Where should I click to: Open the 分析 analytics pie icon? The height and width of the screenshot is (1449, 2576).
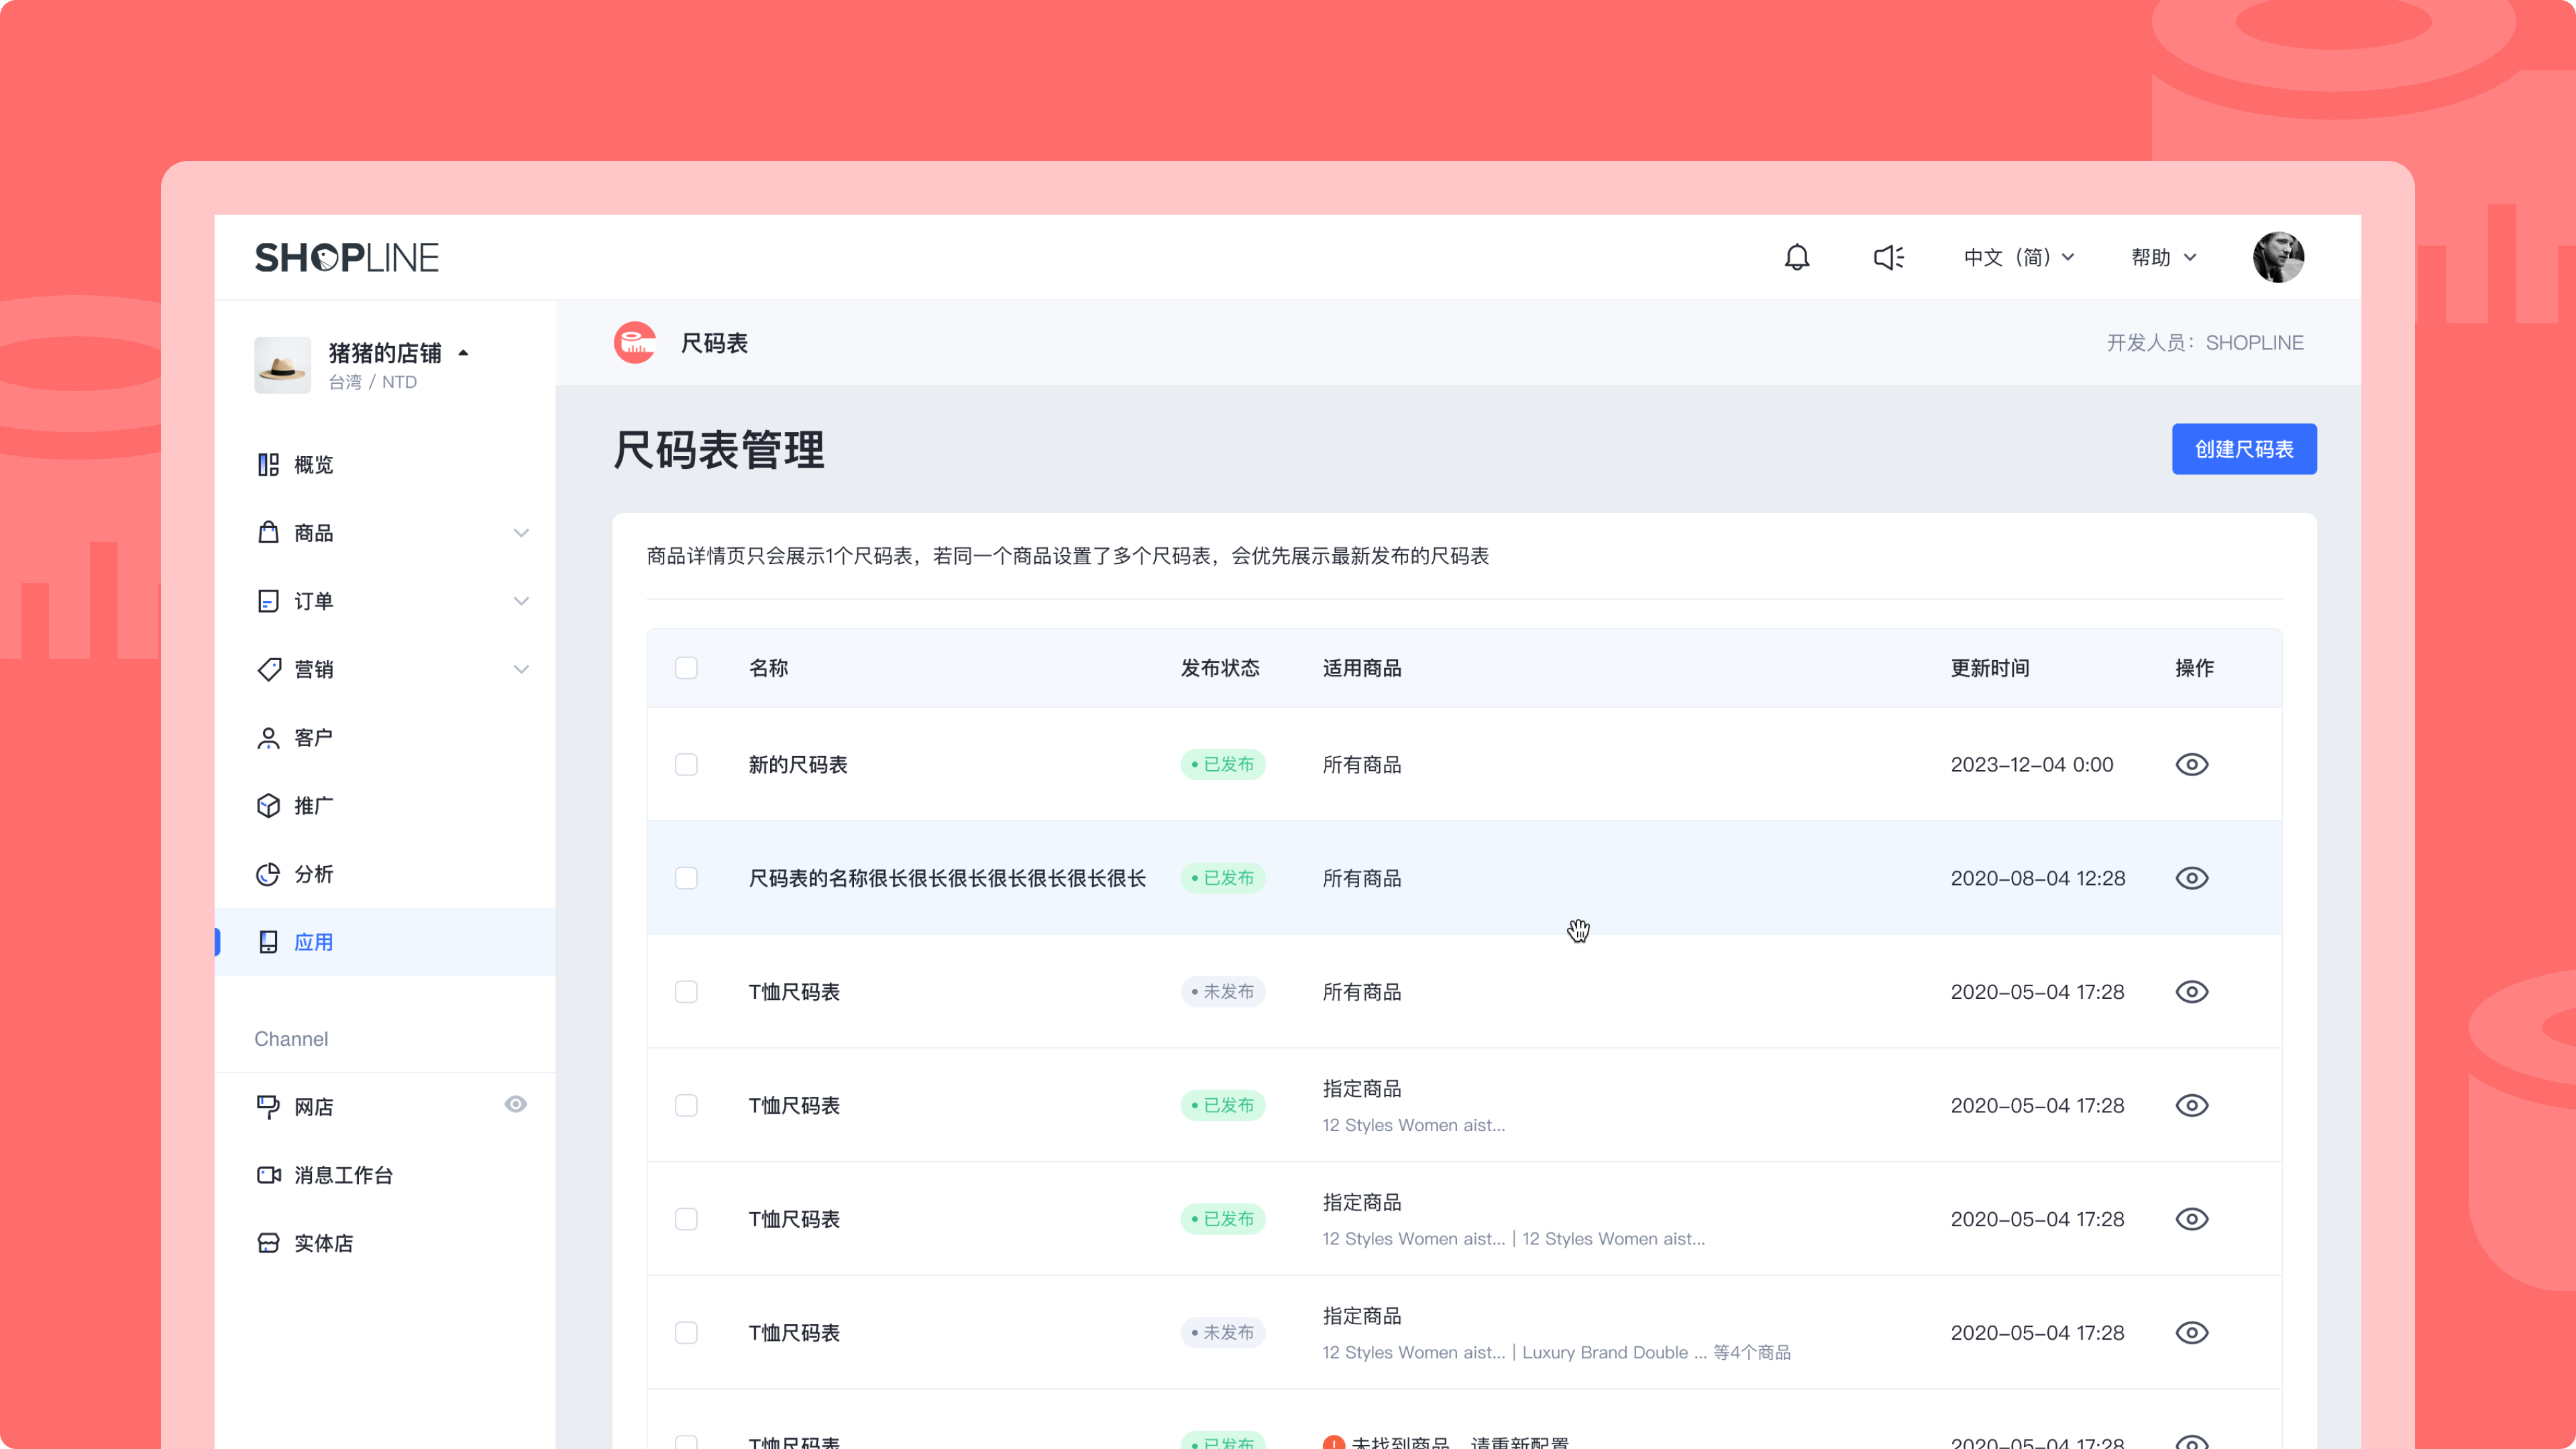268,874
